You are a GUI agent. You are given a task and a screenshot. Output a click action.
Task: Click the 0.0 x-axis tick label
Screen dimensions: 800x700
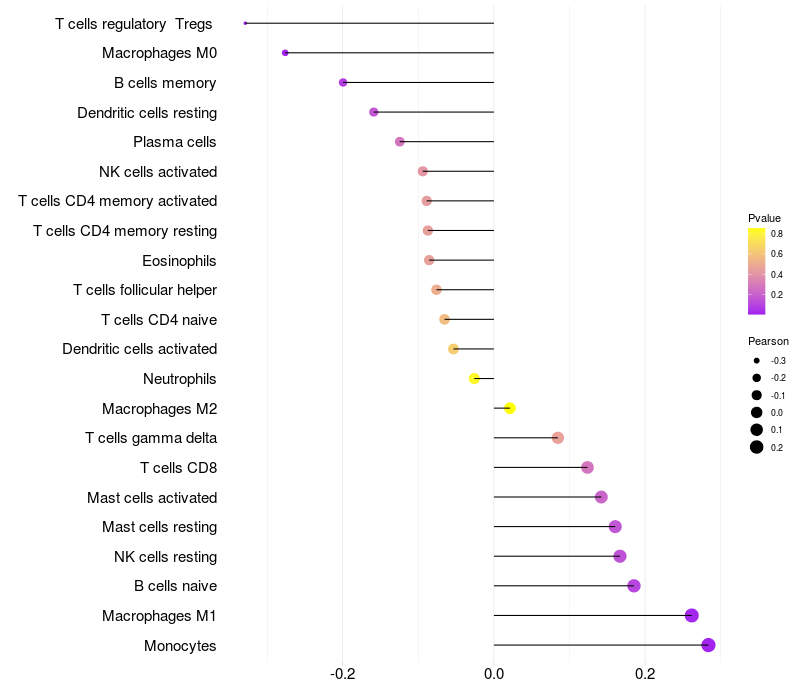pos(494,673)
